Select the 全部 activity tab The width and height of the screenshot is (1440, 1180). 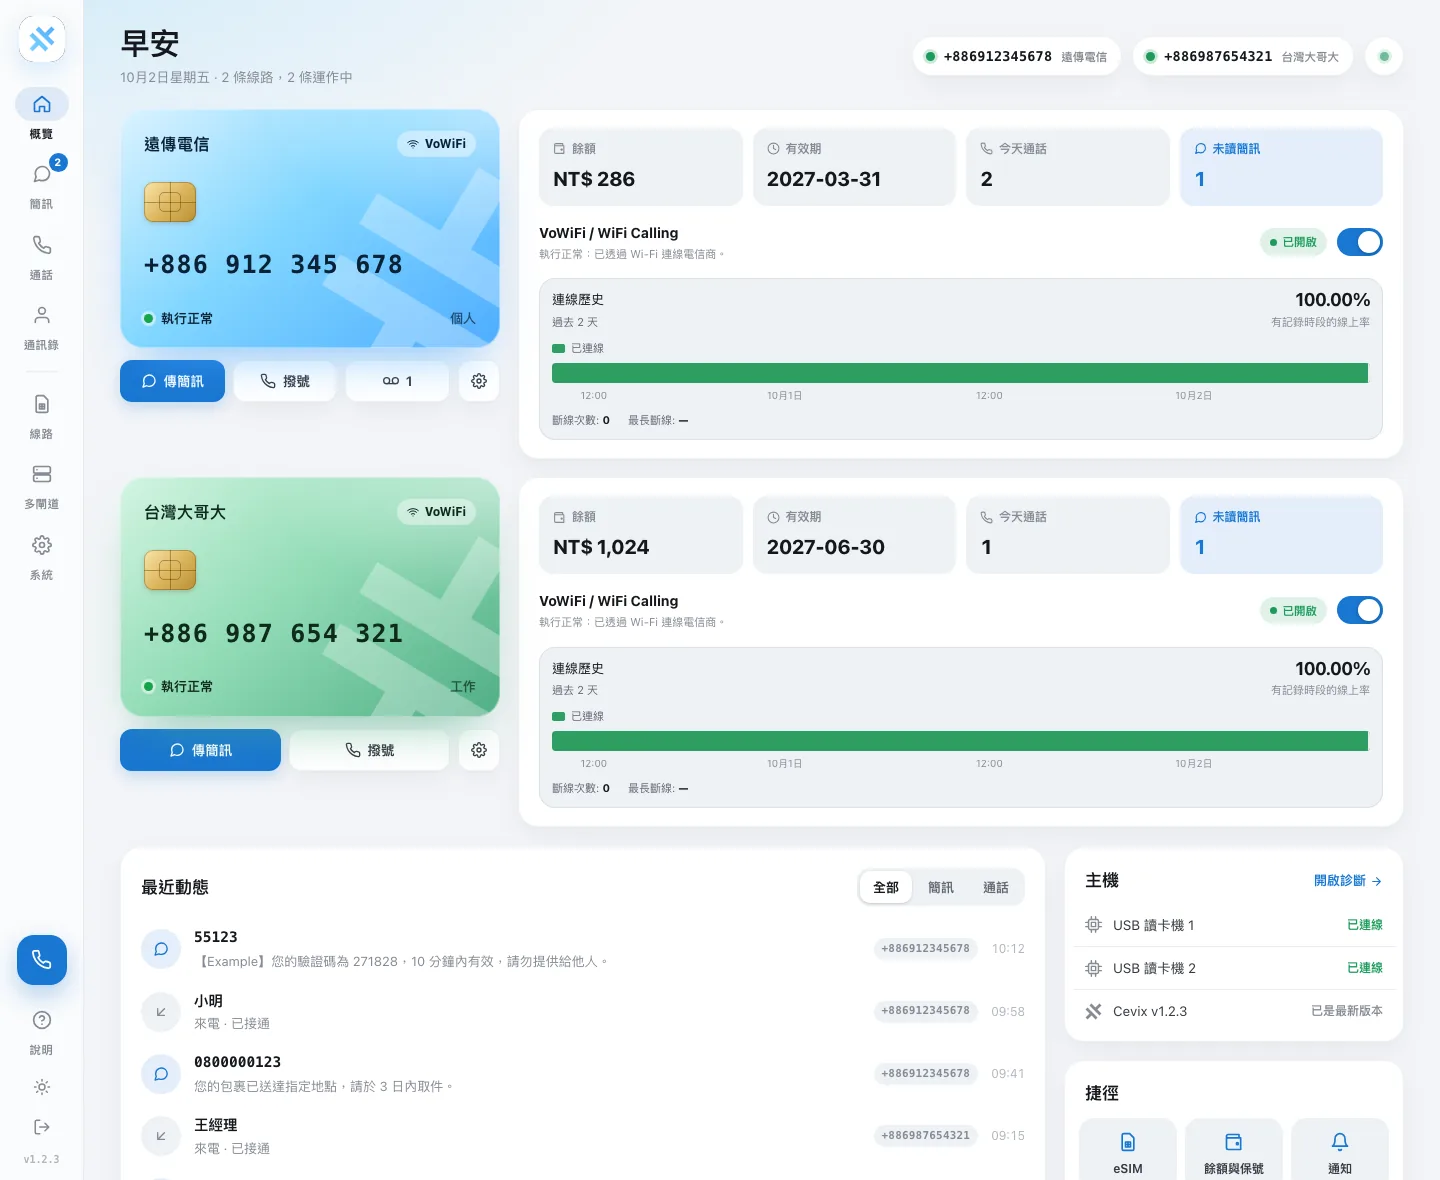click(886, 887)
